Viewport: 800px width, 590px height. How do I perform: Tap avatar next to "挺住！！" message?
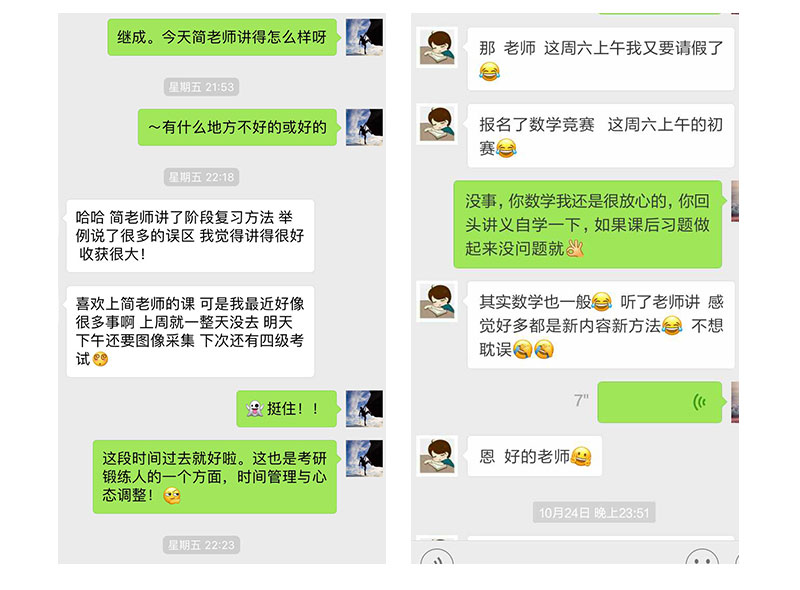(364, 409)
